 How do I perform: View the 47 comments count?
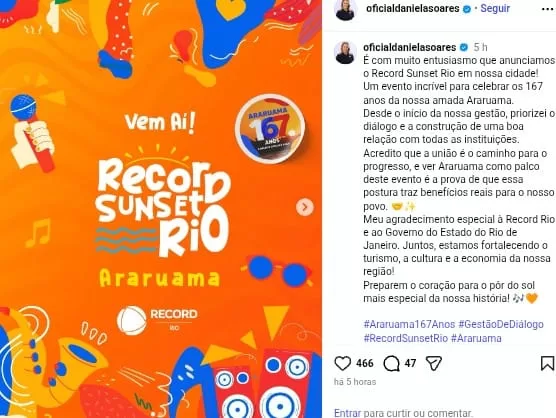coord(410,363)
